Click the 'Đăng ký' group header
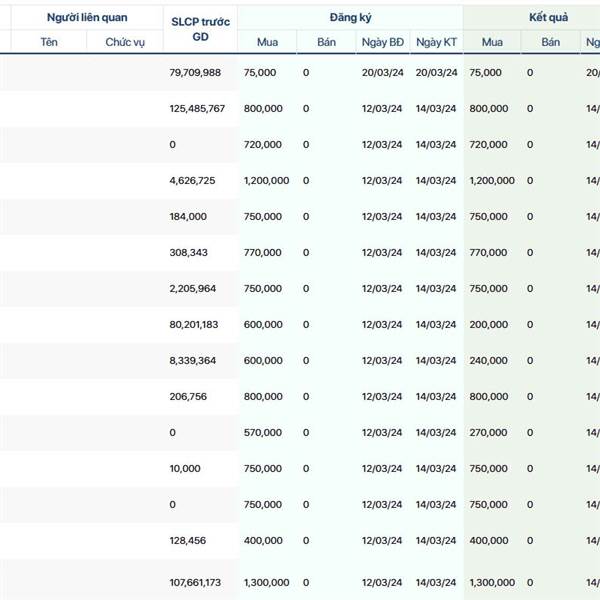Screen dimensions: 600x600 [x=351, y=18]
